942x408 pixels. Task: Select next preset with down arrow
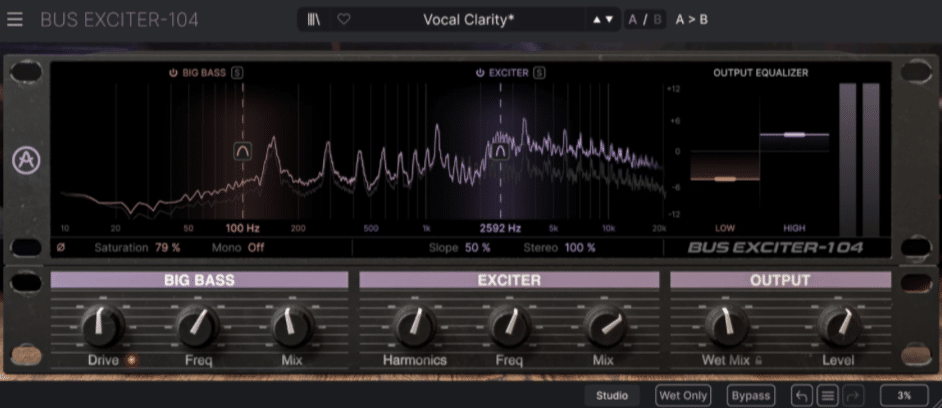[x=609, y=19]
